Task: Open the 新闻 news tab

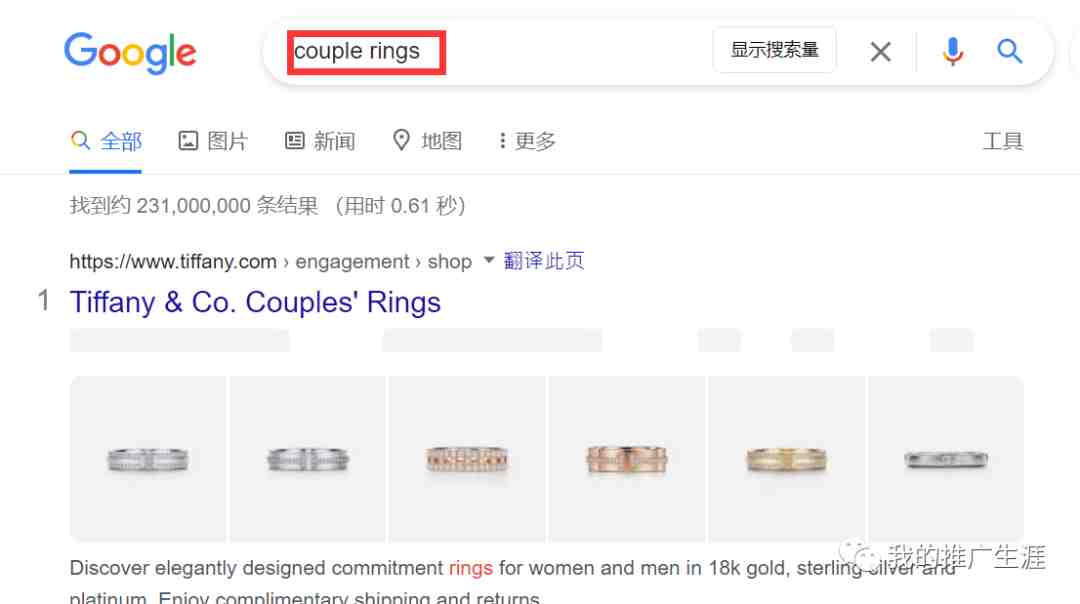Action: click(320, 141)
